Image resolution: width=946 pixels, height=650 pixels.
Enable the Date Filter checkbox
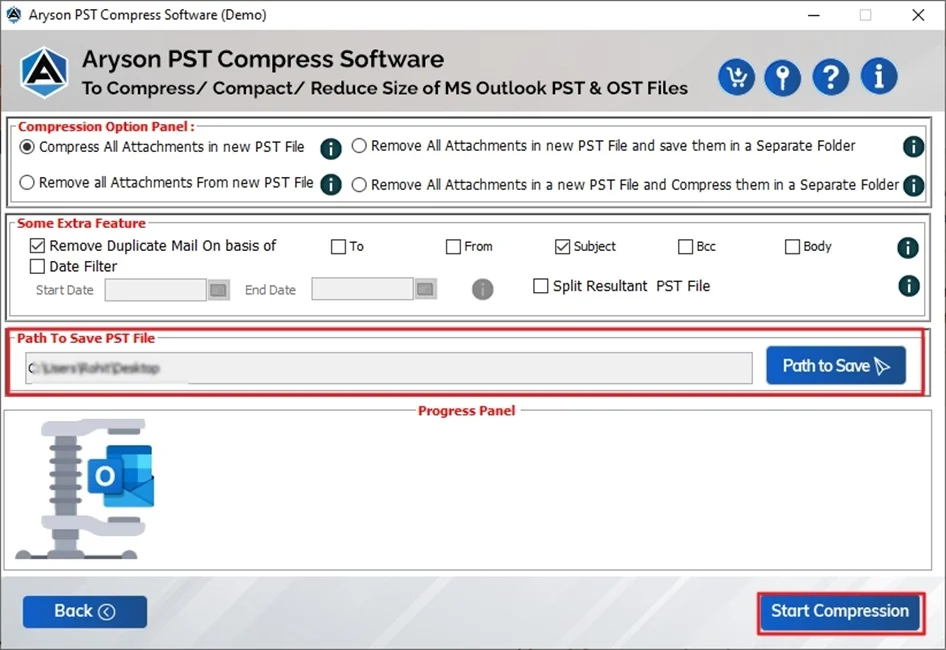click(x=37, y=266)
